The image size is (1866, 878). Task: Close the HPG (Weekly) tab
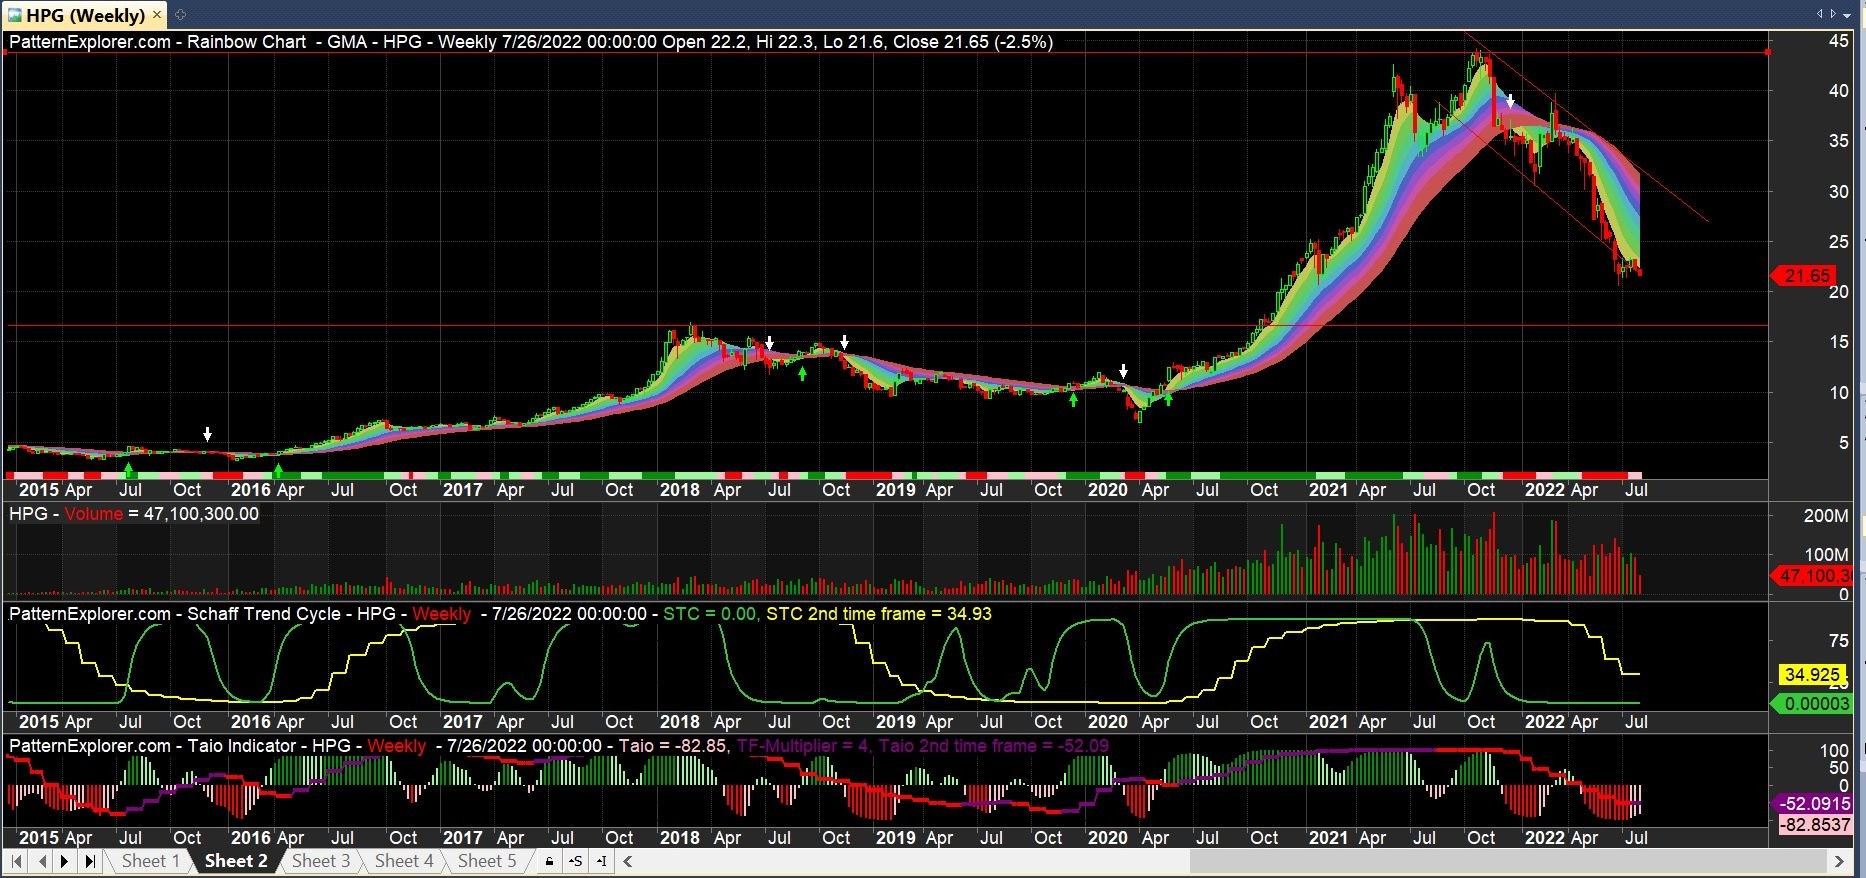[157, 15]
